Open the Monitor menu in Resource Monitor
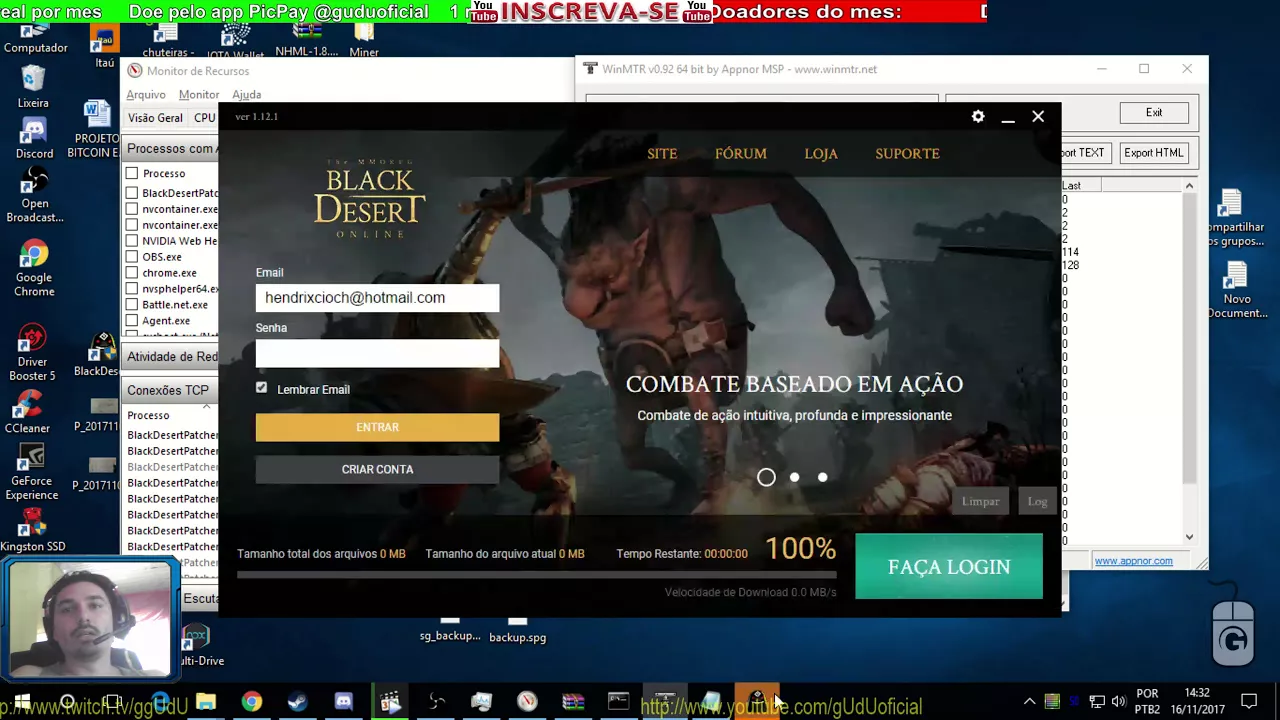 (199, 95)
